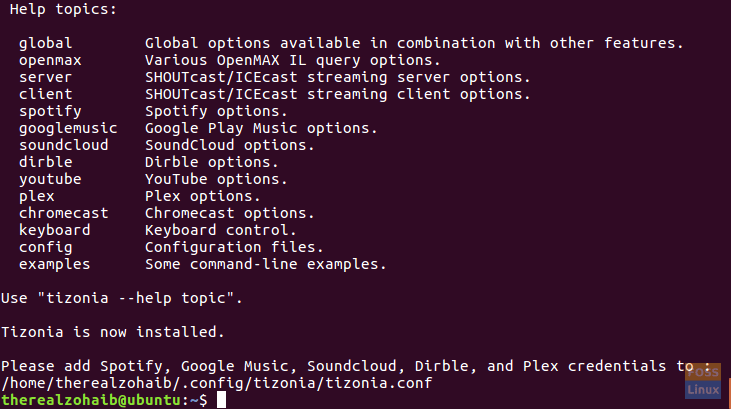This screenshot has width=731, height=409.
Task: Click the 'plex' help topic name
Action: coord(37,196)
